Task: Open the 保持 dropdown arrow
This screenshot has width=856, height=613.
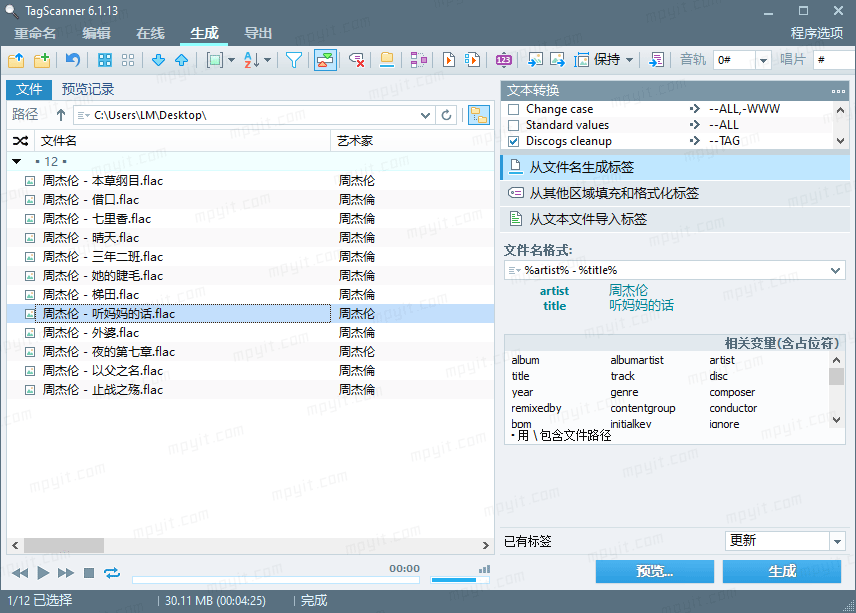Action: click(x=629, y=60)
